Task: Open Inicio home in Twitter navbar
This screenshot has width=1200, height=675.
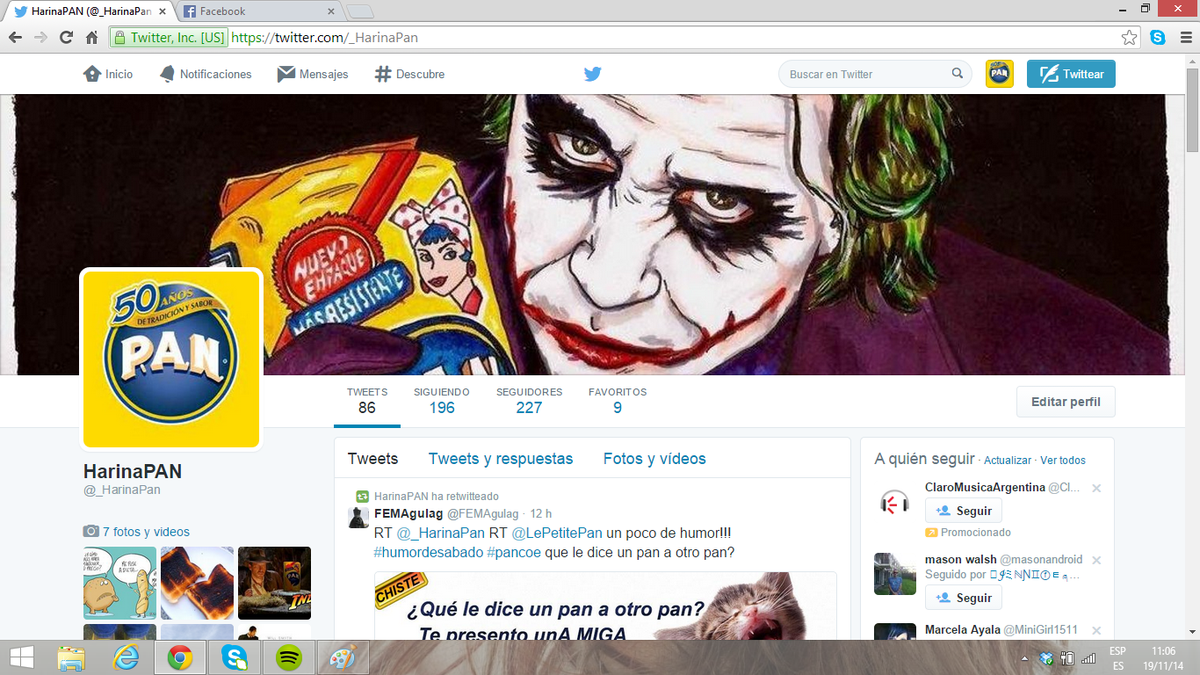Action: coord(108,74)
